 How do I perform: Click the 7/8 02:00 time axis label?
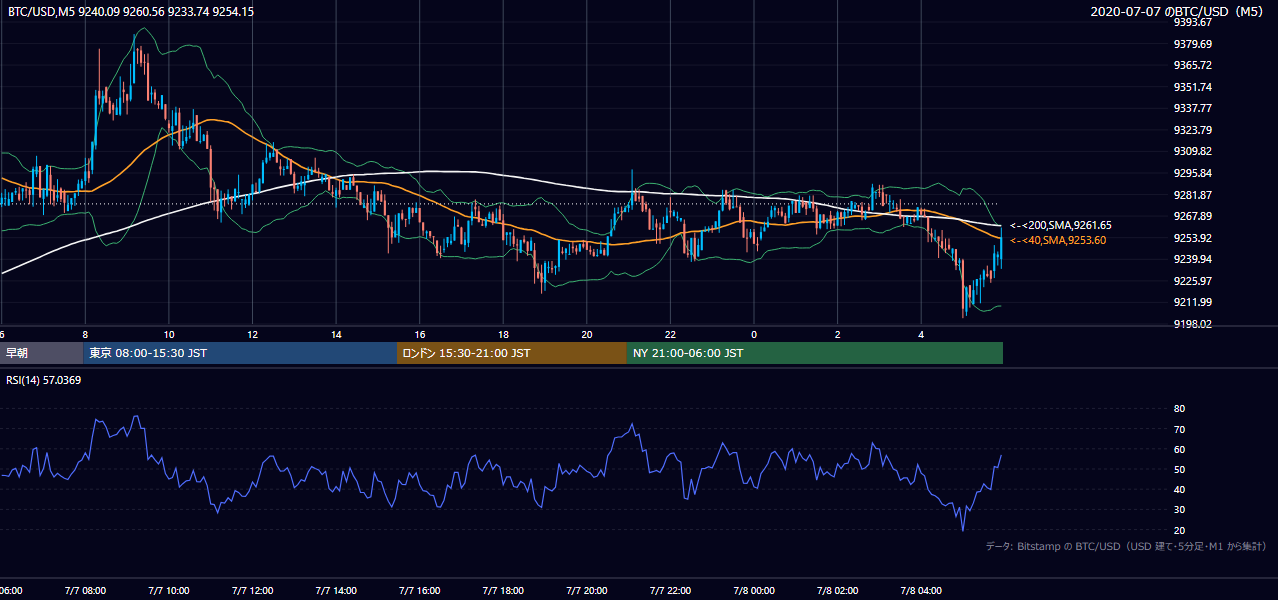coord(837,591)
